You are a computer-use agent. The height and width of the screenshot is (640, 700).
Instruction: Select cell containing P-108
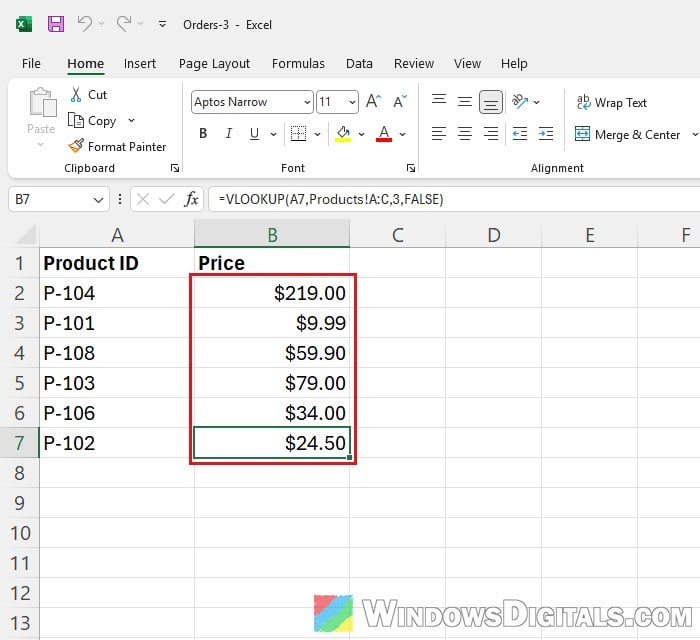pos(117,353)
